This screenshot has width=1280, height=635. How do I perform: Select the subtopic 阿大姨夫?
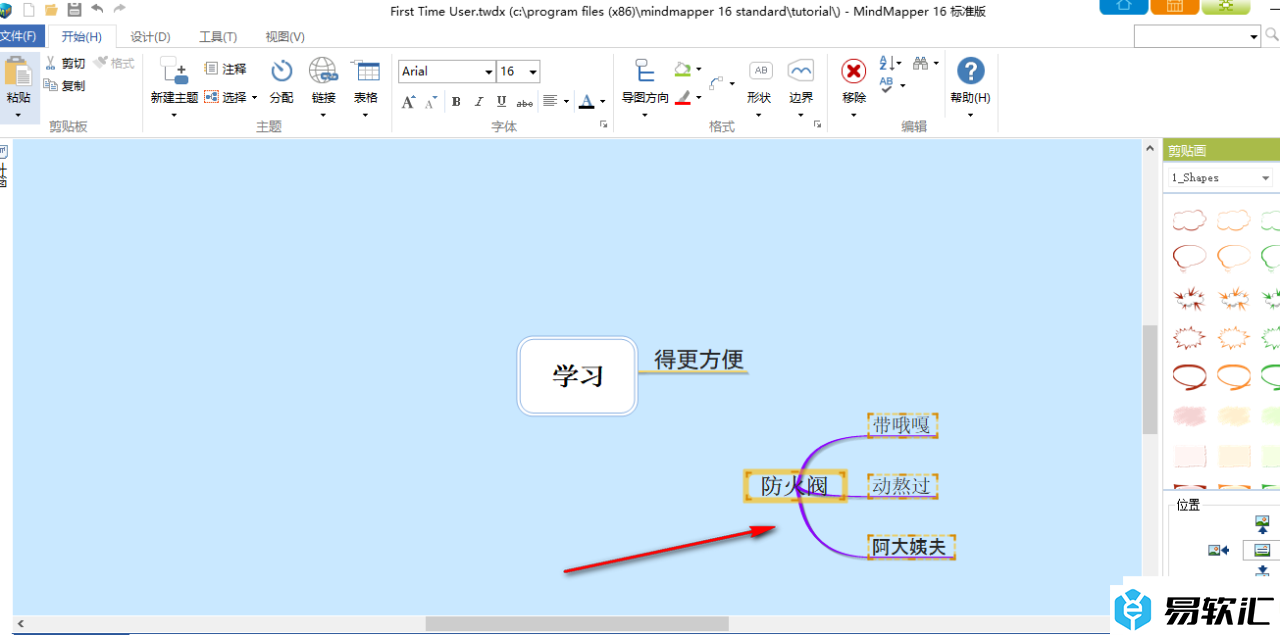pyautogui.click(x=910, y=547)
